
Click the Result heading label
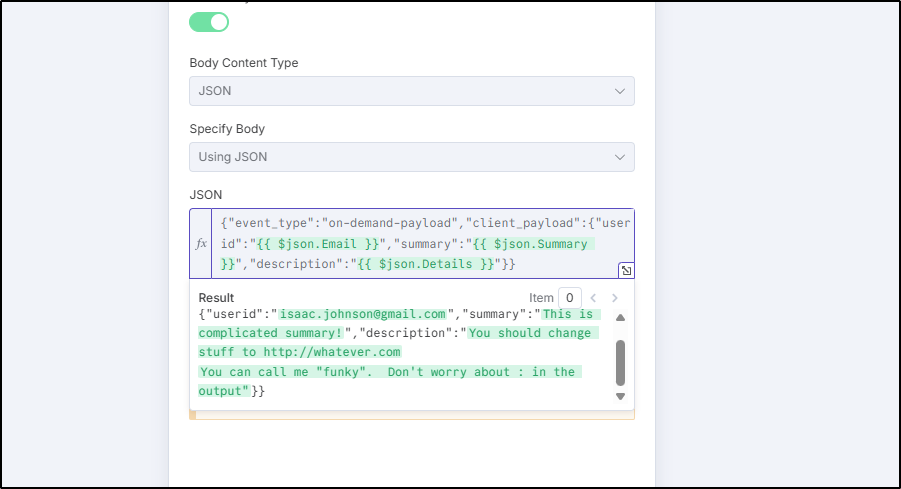pyautogui.click(x=216, y=298)
